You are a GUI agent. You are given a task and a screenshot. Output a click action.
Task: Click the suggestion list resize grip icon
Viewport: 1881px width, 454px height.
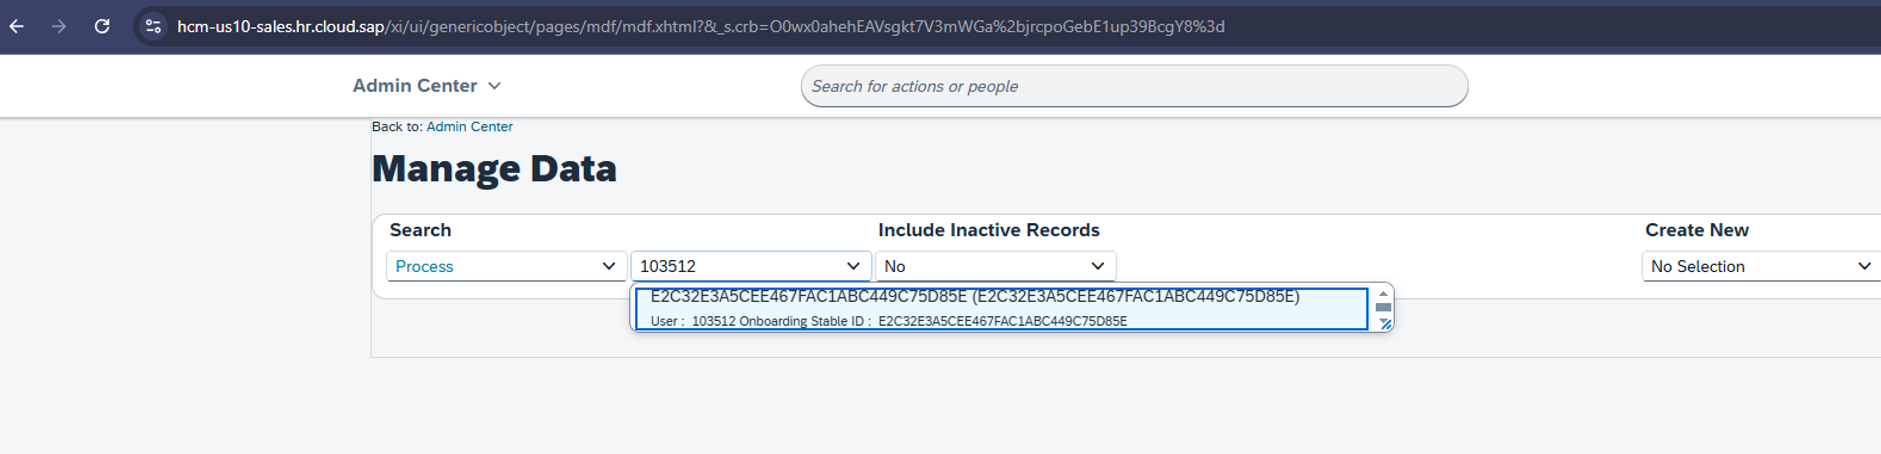1385,323
